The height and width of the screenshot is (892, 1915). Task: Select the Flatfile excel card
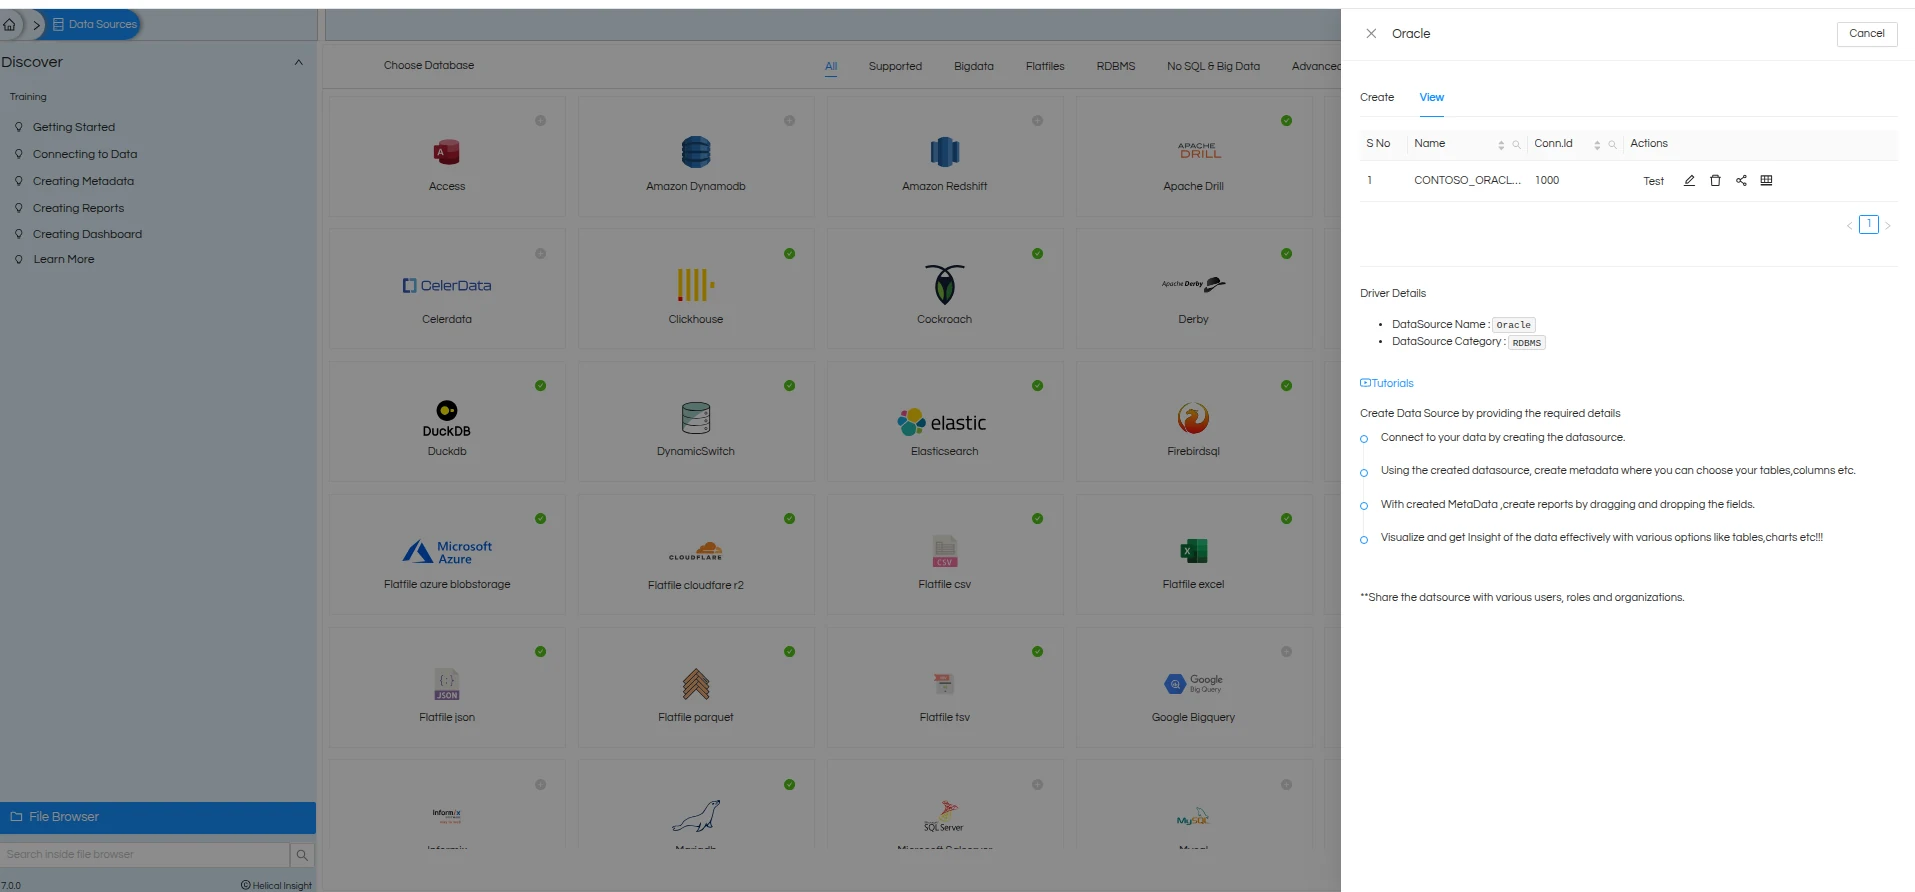click(x=1194, y=555)
